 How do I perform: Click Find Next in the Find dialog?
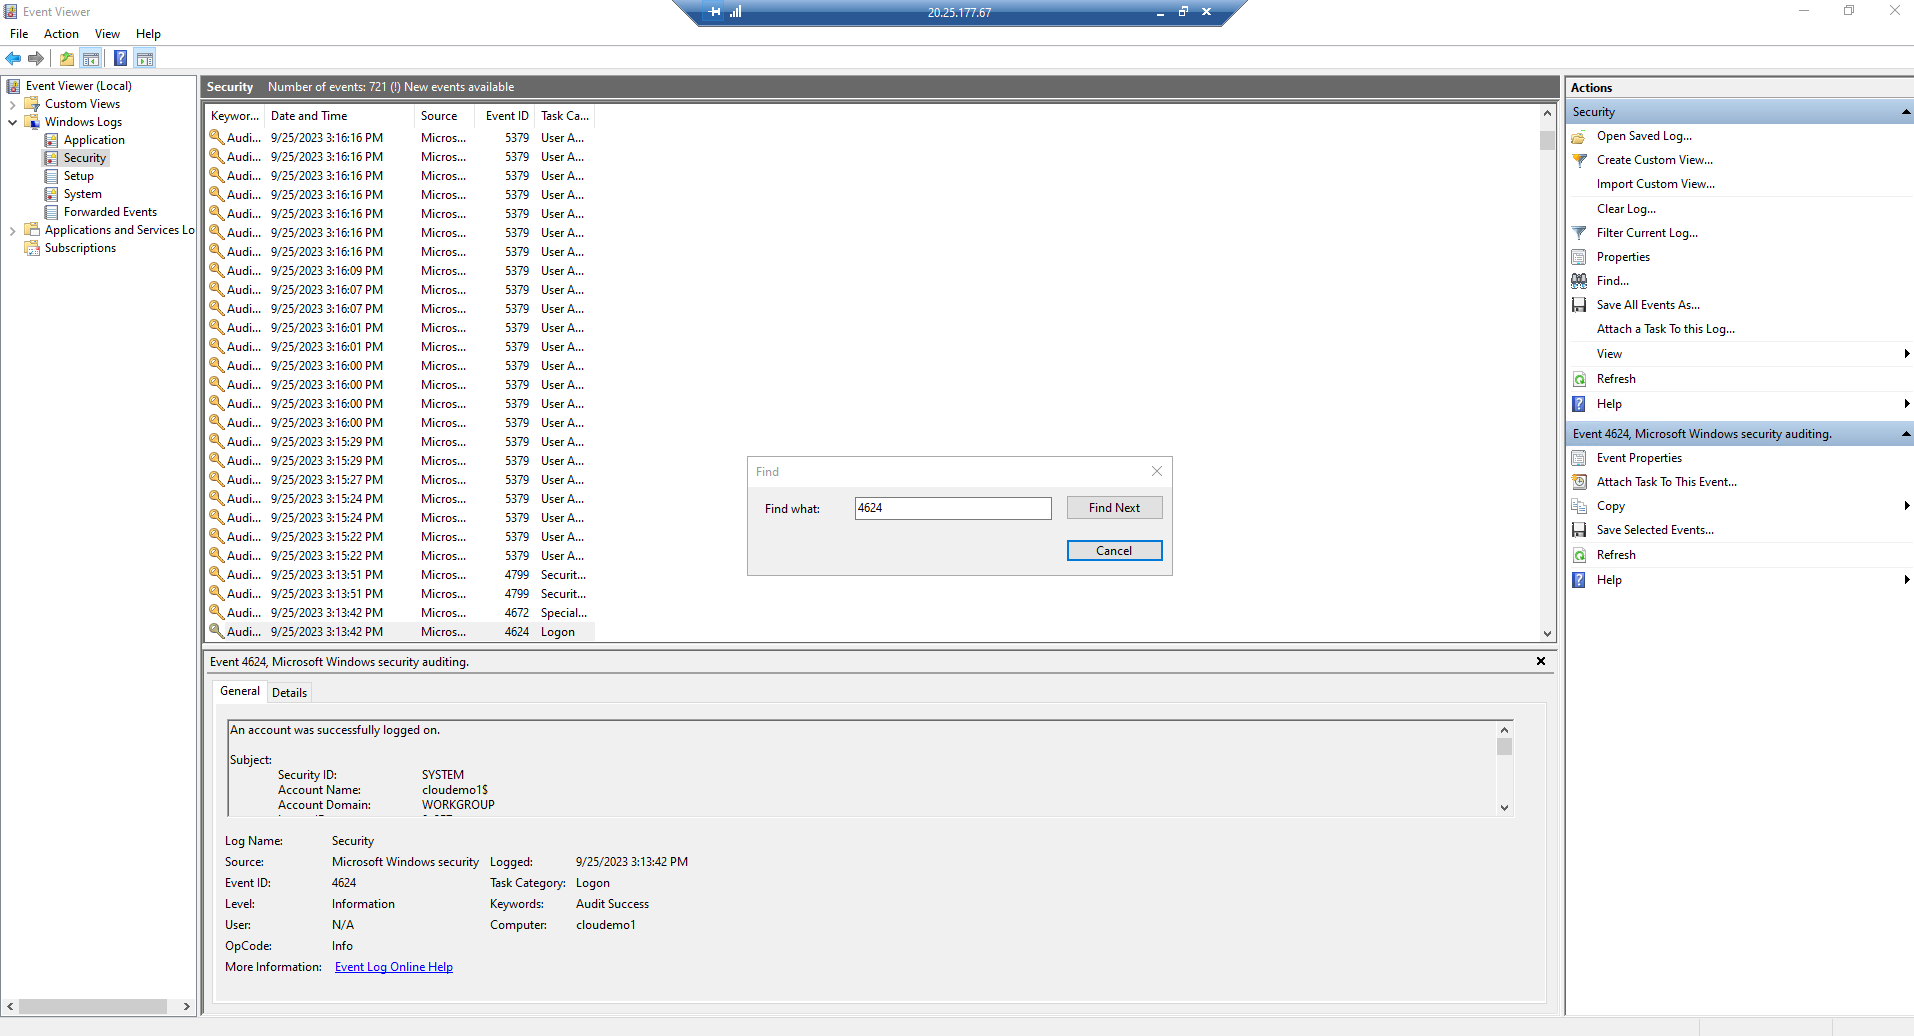1114,508
